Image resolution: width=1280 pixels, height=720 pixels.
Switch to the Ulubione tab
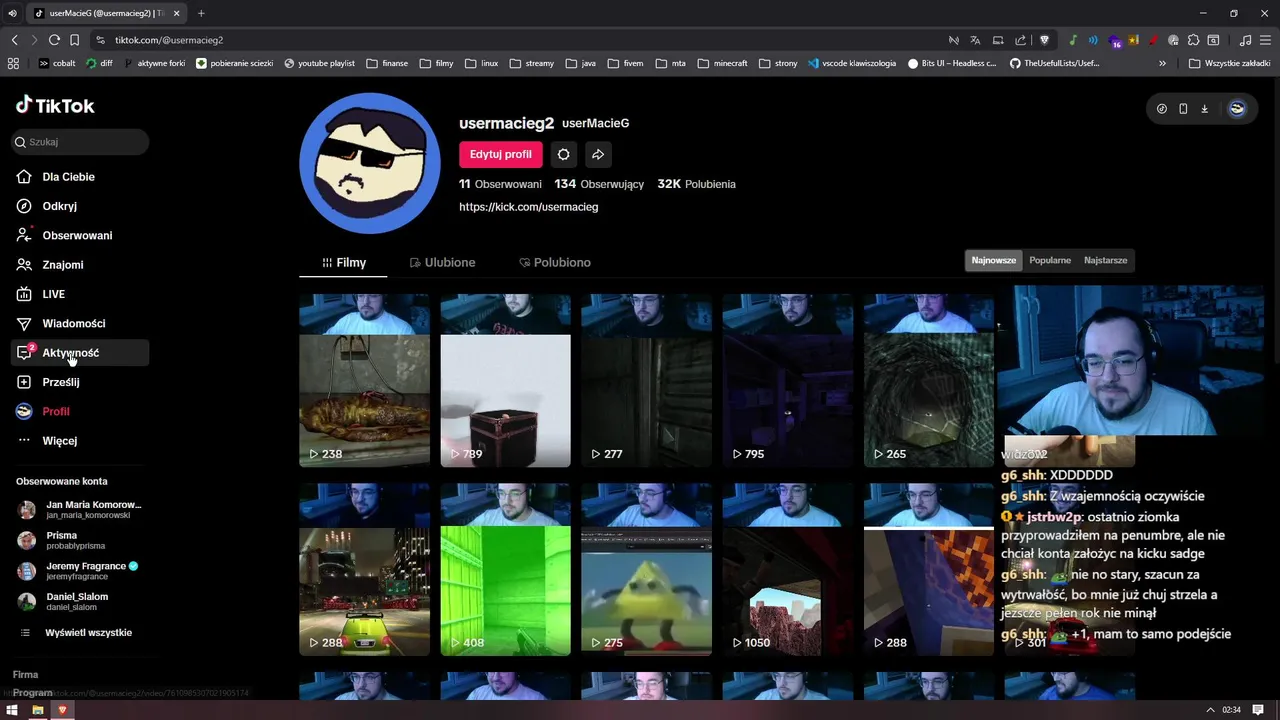pos(442,262)
